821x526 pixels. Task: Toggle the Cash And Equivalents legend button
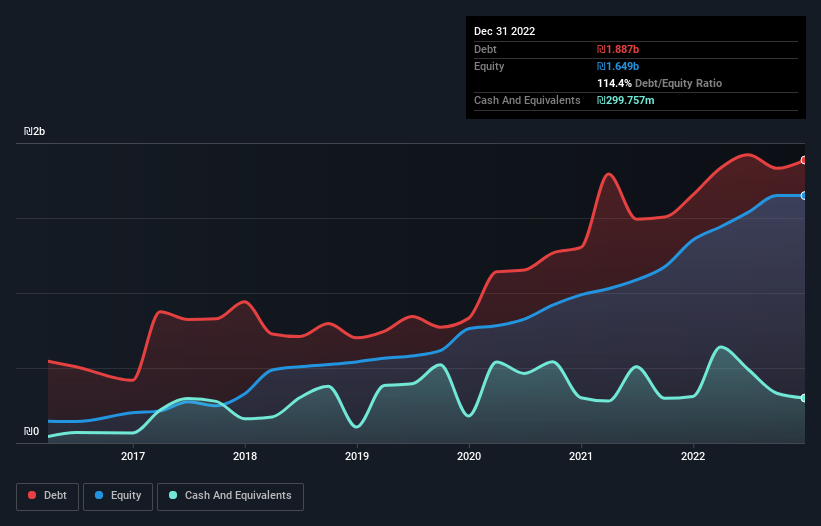(x=230, y=496)
